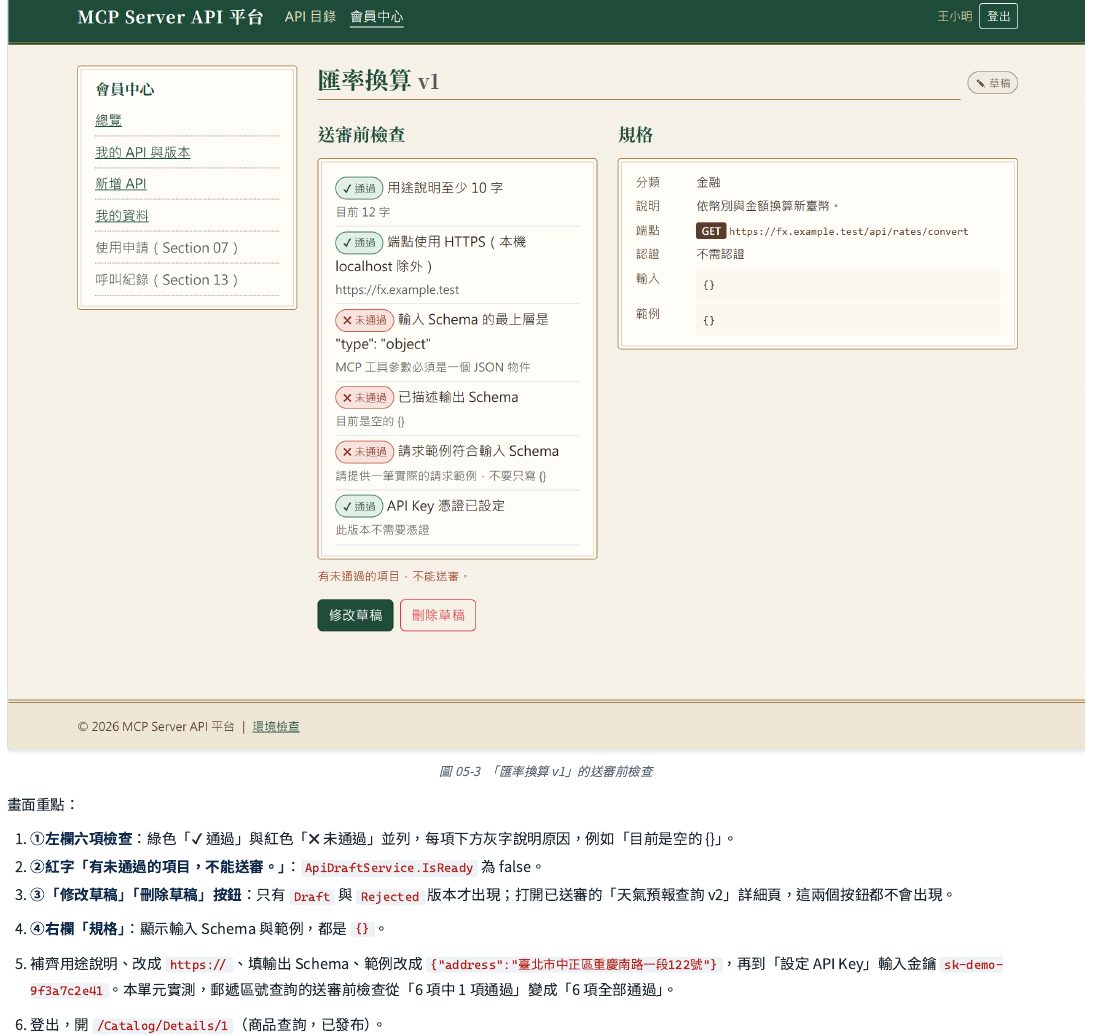Click the MCP Server API 平台 site title

[x=170, y=17]
